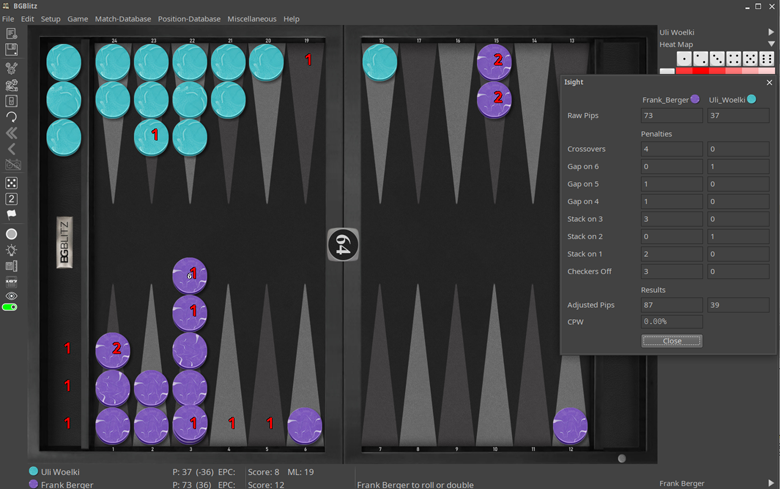
Task: Click the 64 doubling cube on the bar
Action: 342,245
